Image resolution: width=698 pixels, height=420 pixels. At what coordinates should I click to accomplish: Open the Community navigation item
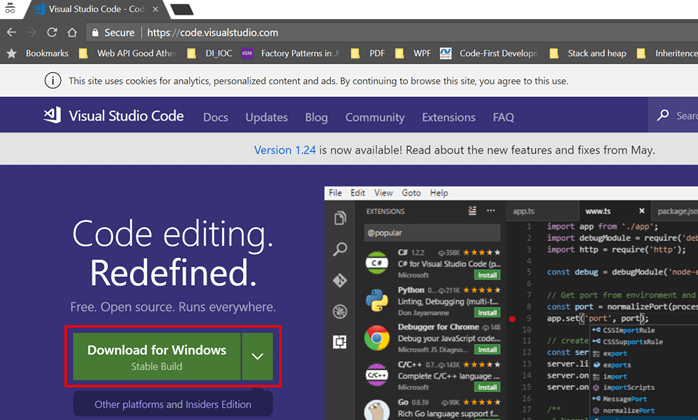pyautogui.click(x=375, y=117)
